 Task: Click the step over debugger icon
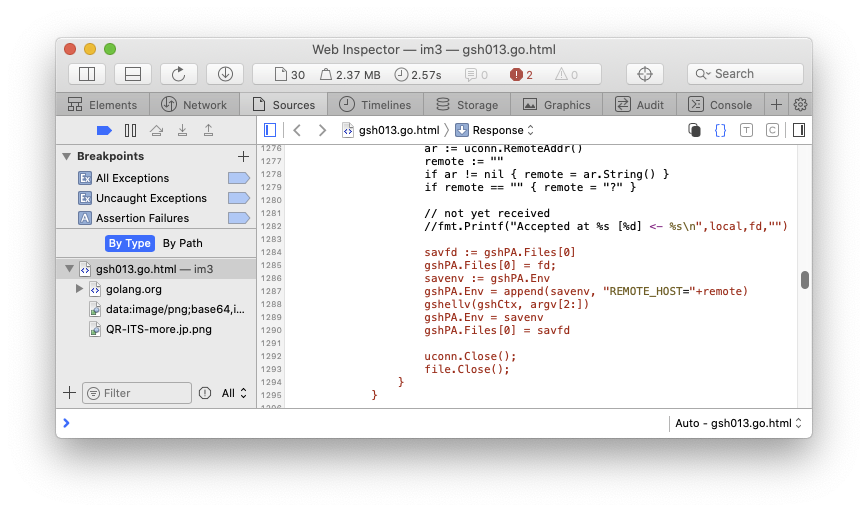pyautogui.click(x=156, y=130)
